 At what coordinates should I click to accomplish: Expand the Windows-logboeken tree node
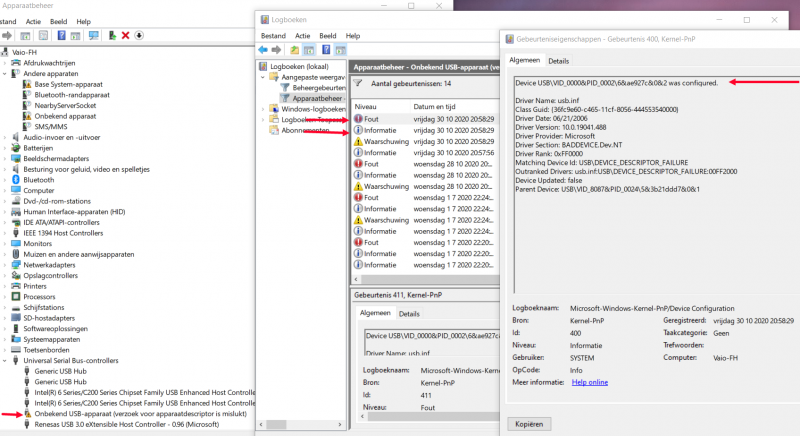(264, 109)
